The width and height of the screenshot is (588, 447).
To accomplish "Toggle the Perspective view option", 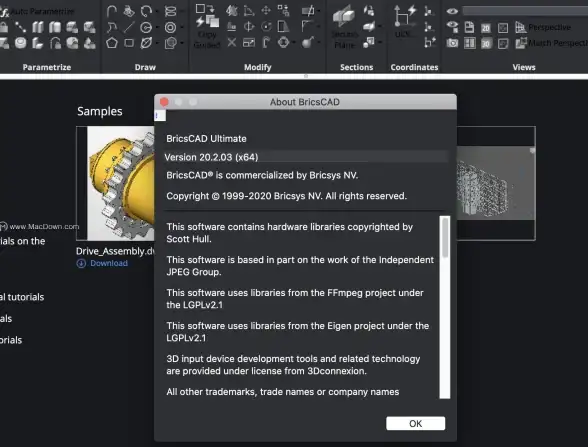I will point(543,27).
